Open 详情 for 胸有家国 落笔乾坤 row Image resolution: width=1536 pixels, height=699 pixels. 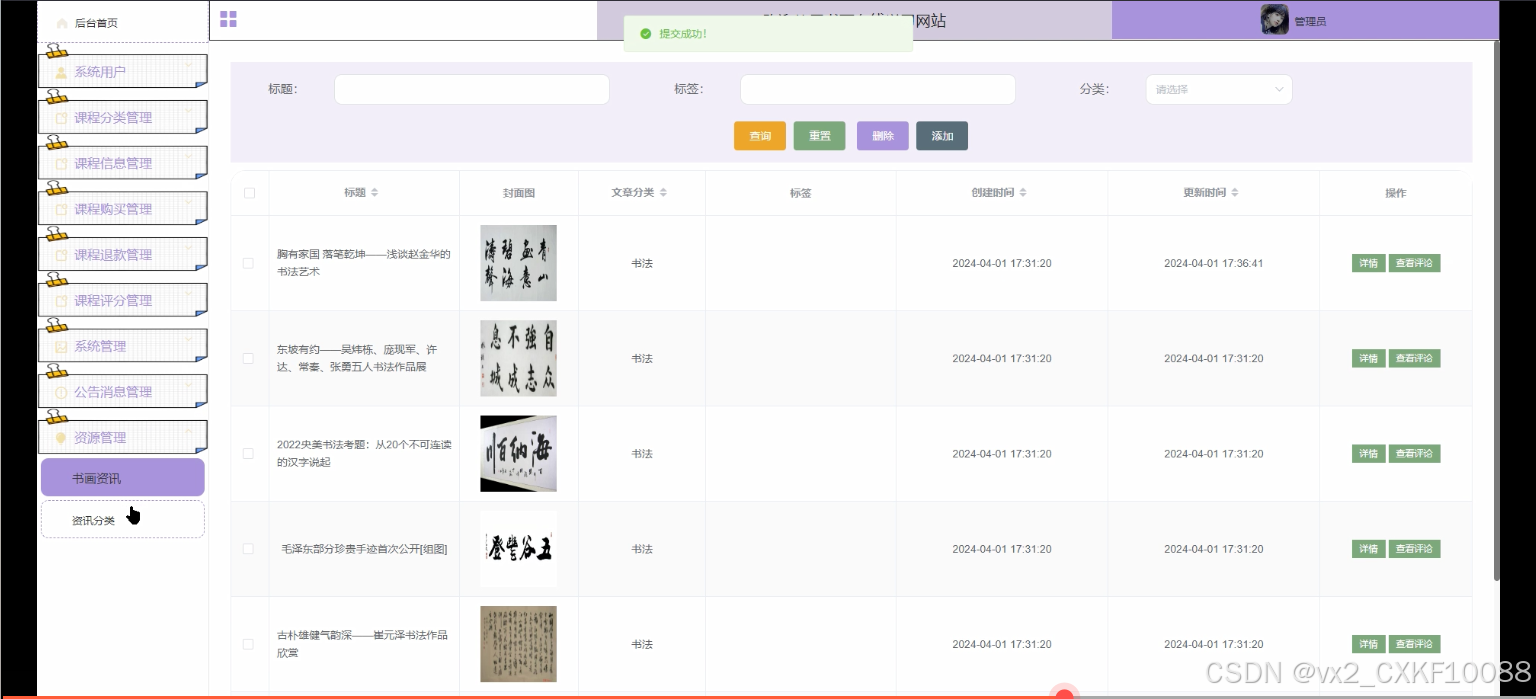1368,263
